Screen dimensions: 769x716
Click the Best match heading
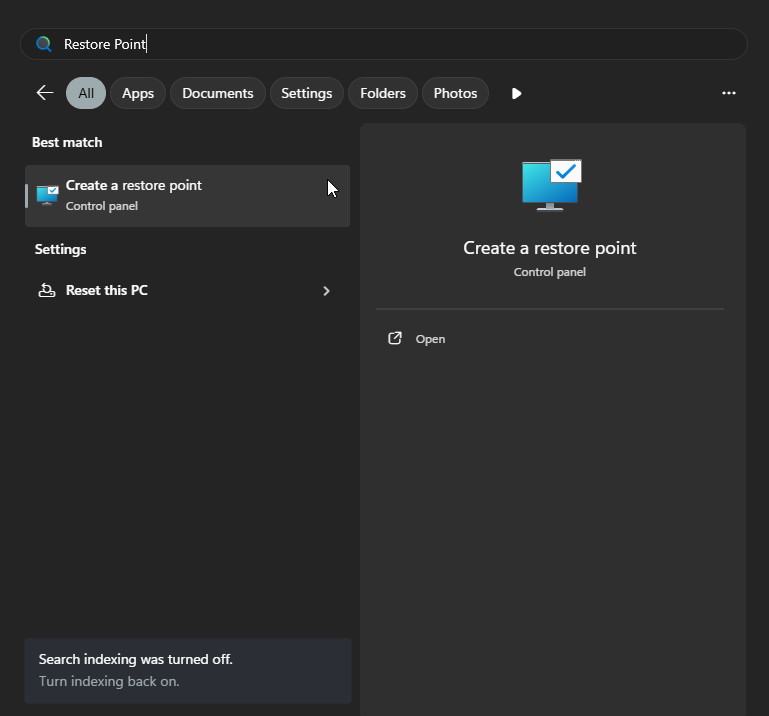coord(67,142)
